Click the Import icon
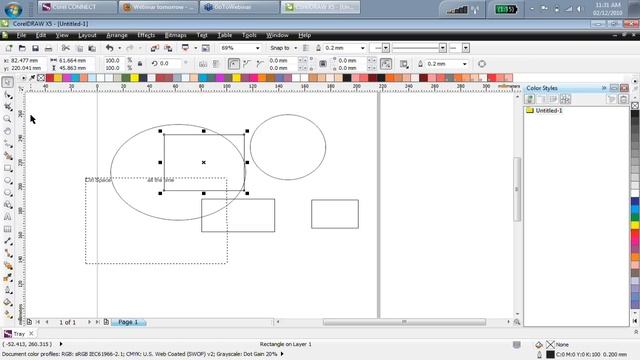This screenshot has height=360, width=640. tap(154, 48)
